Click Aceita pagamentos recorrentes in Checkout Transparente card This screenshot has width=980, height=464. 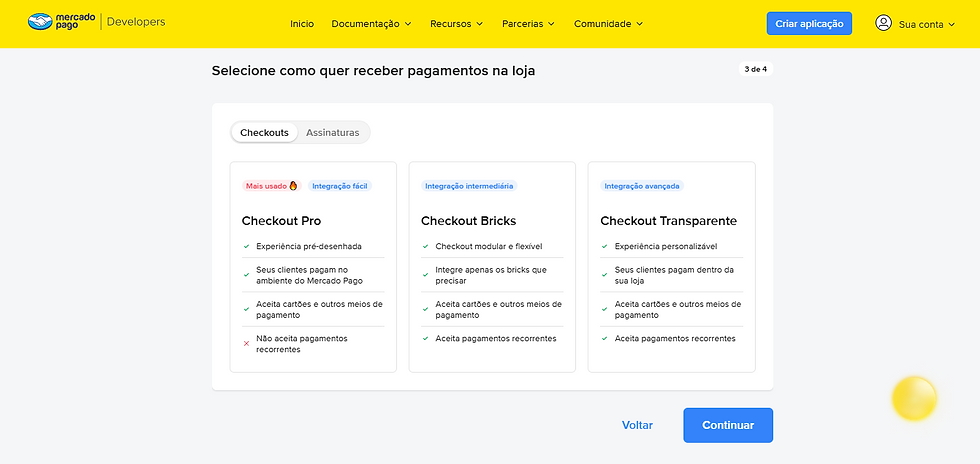pyautogui.click(x=675, y=338)
